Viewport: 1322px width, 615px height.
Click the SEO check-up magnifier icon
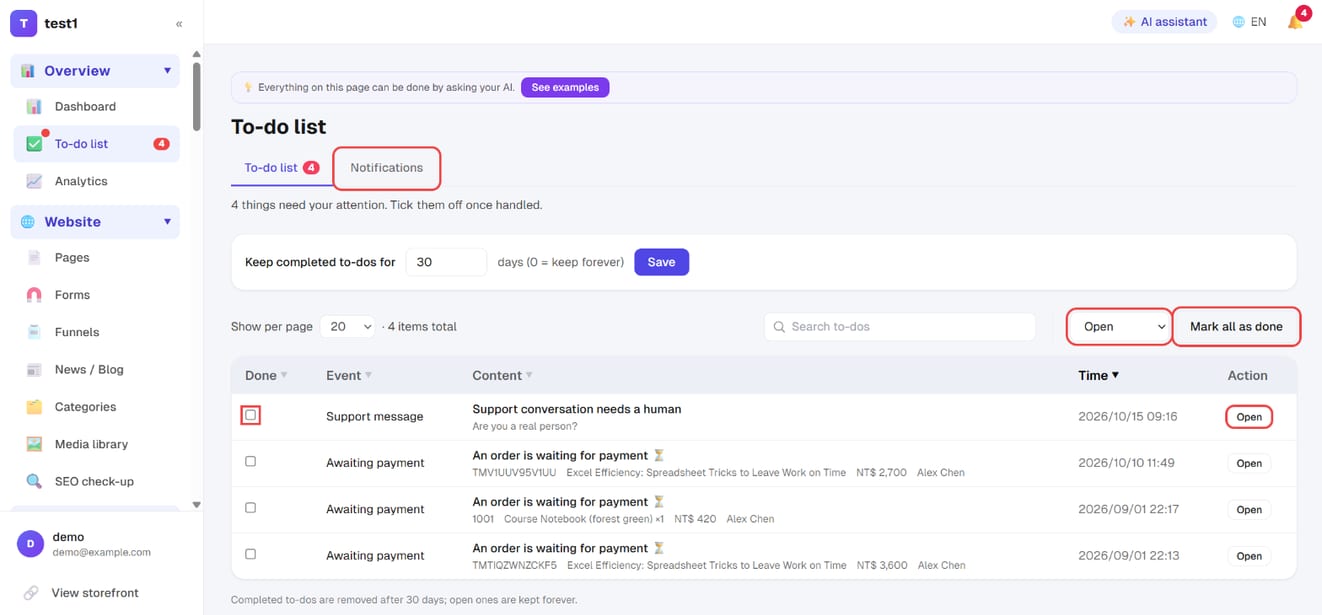click(34, 481)
